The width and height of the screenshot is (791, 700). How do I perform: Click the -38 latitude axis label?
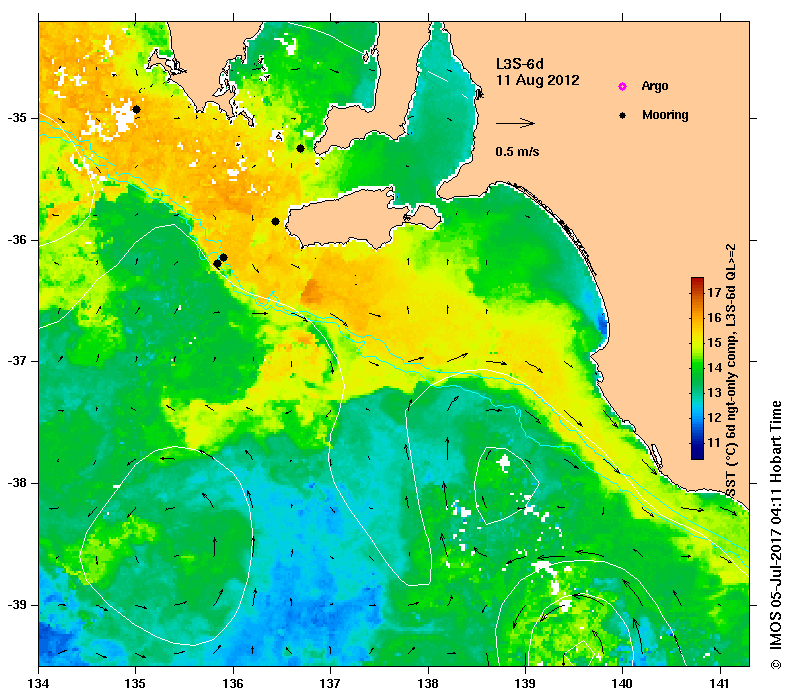click(17, 483)
